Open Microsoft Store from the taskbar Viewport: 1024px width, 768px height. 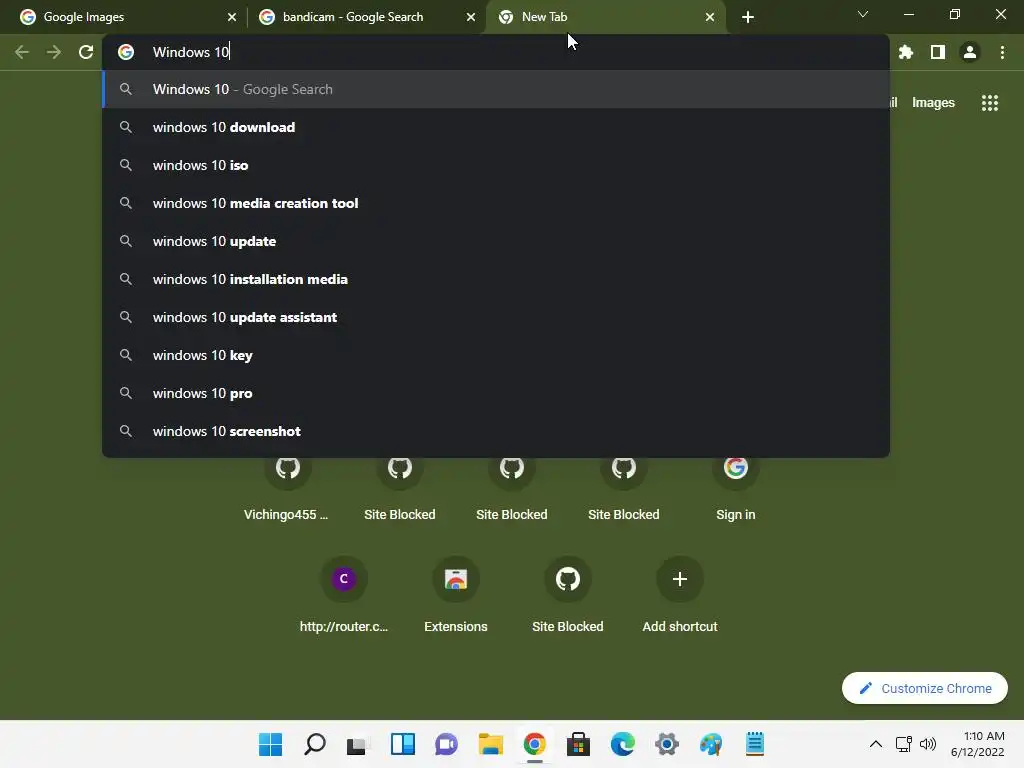click(x=579, y=744)
